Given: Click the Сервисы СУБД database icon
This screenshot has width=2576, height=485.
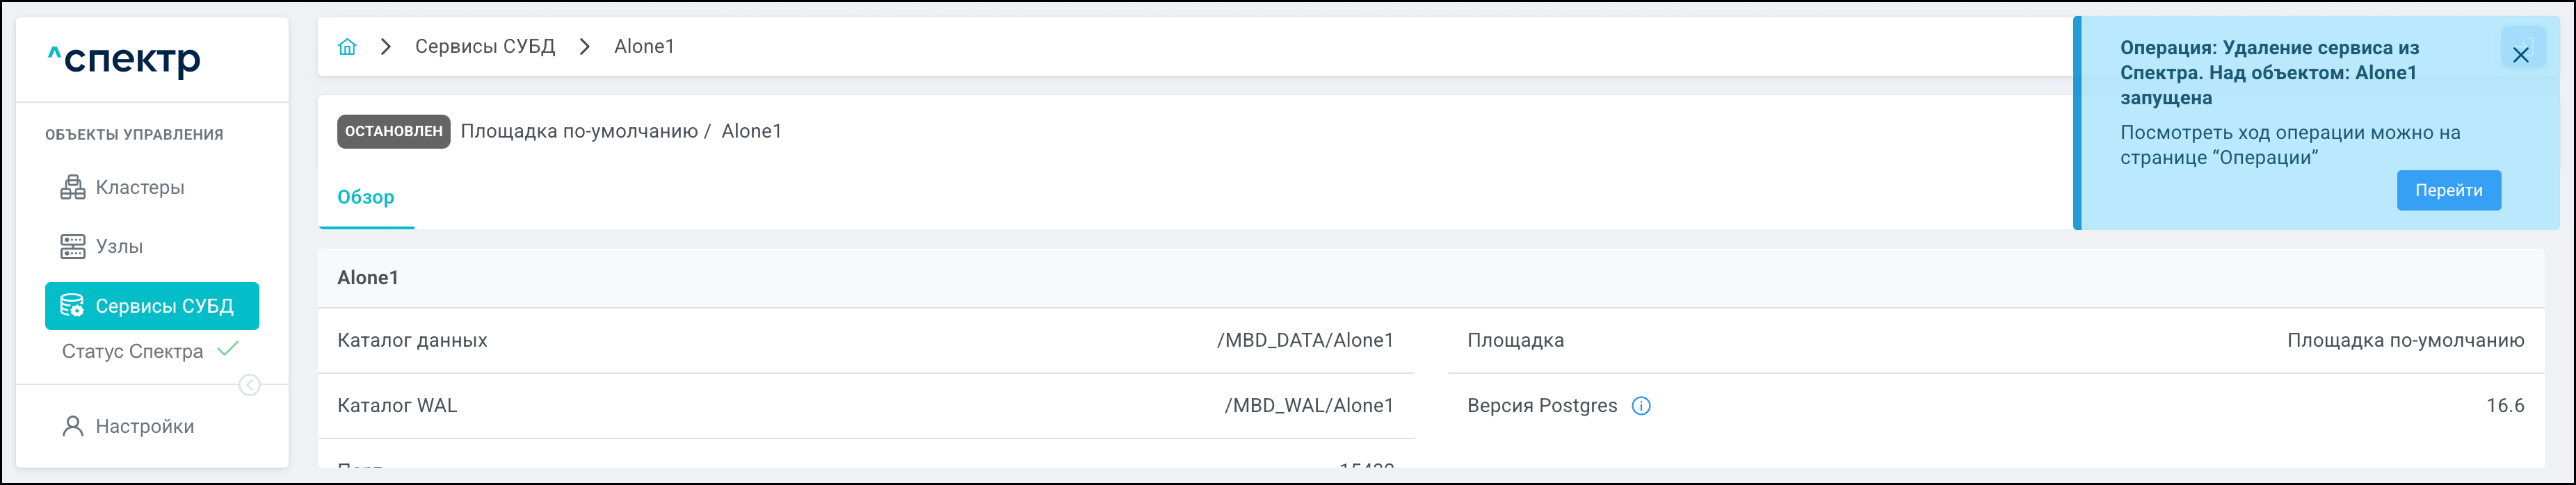Looking at the screenshot, I should (x=72, y=306).
